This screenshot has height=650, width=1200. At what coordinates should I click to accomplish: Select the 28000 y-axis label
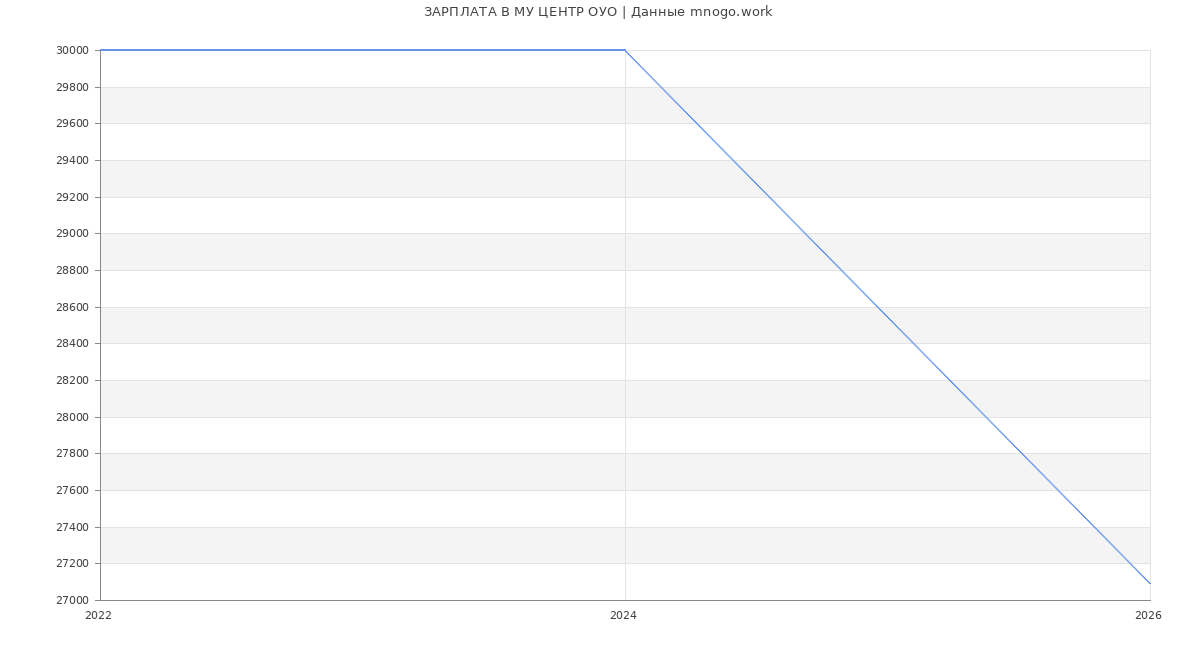[72, 417]
